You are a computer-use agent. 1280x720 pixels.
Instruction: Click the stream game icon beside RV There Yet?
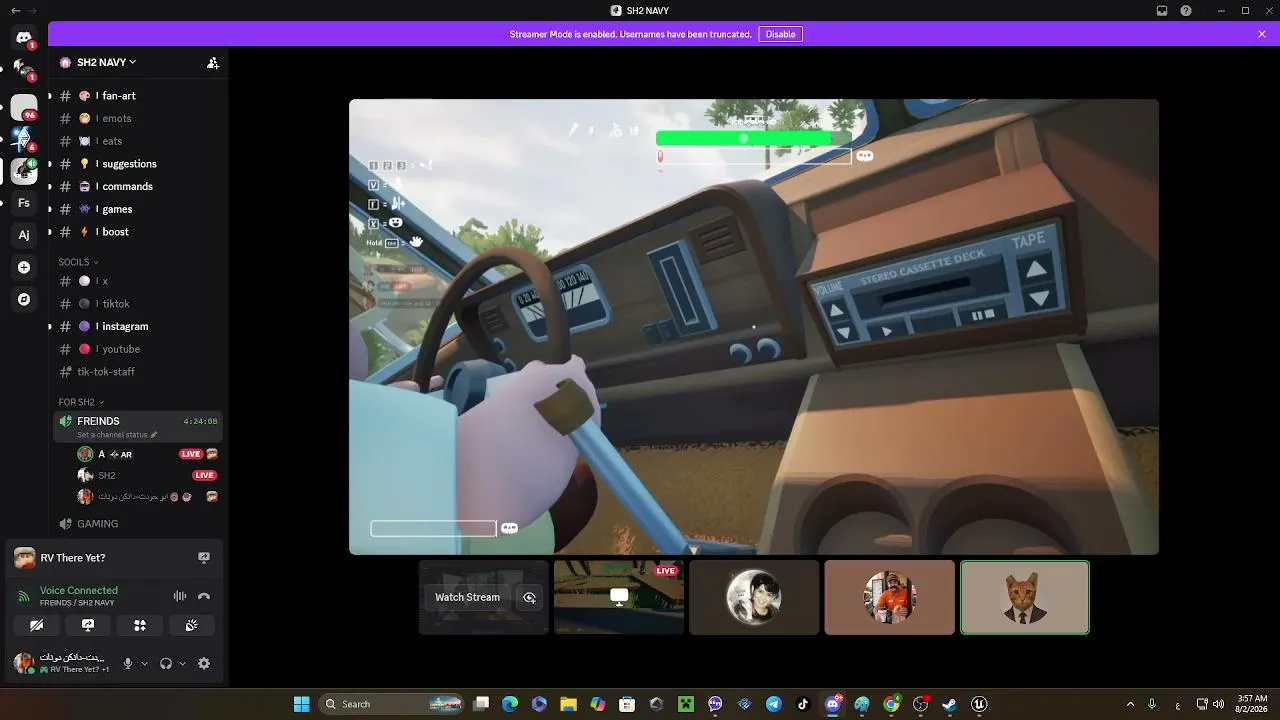[204, 558]
